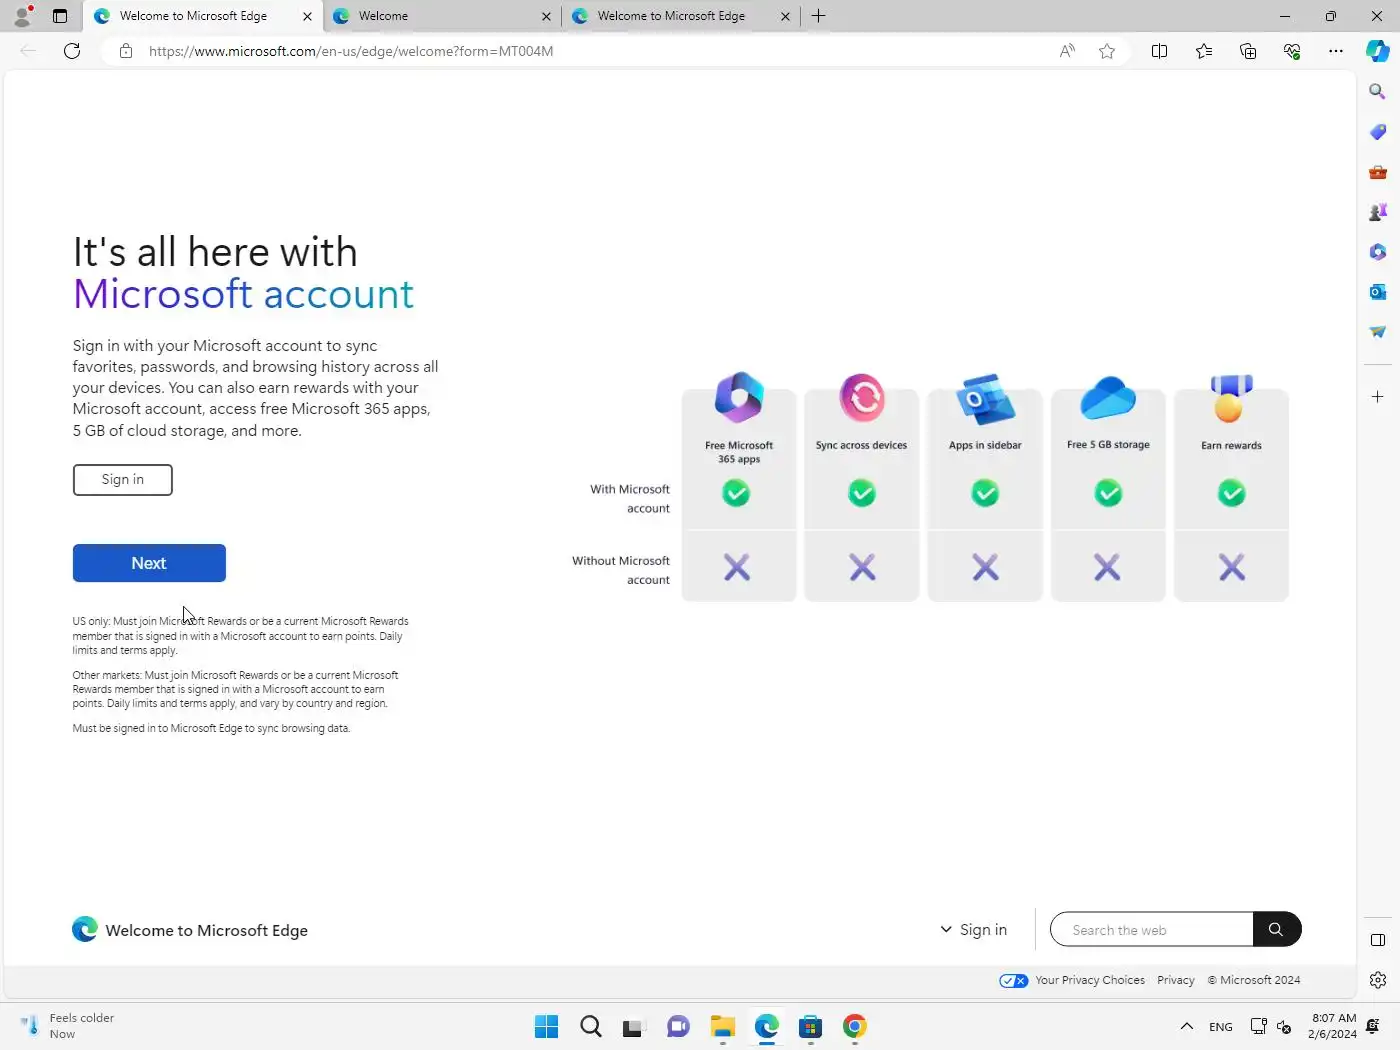
Task: Click the address bar URL
Action: pos(351,51)
